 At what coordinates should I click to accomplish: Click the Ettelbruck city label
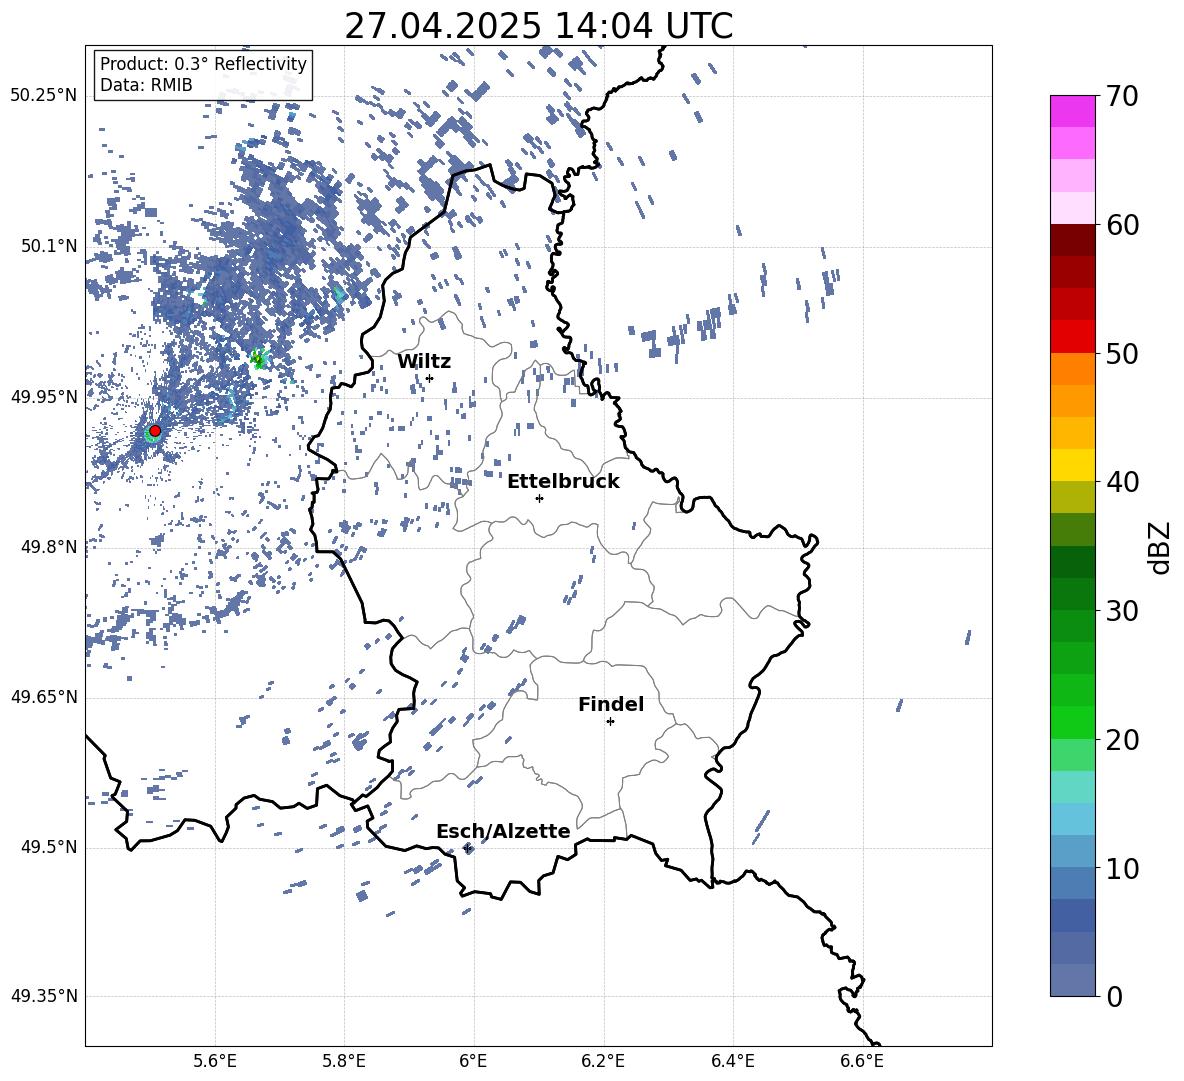click(563, 482)
